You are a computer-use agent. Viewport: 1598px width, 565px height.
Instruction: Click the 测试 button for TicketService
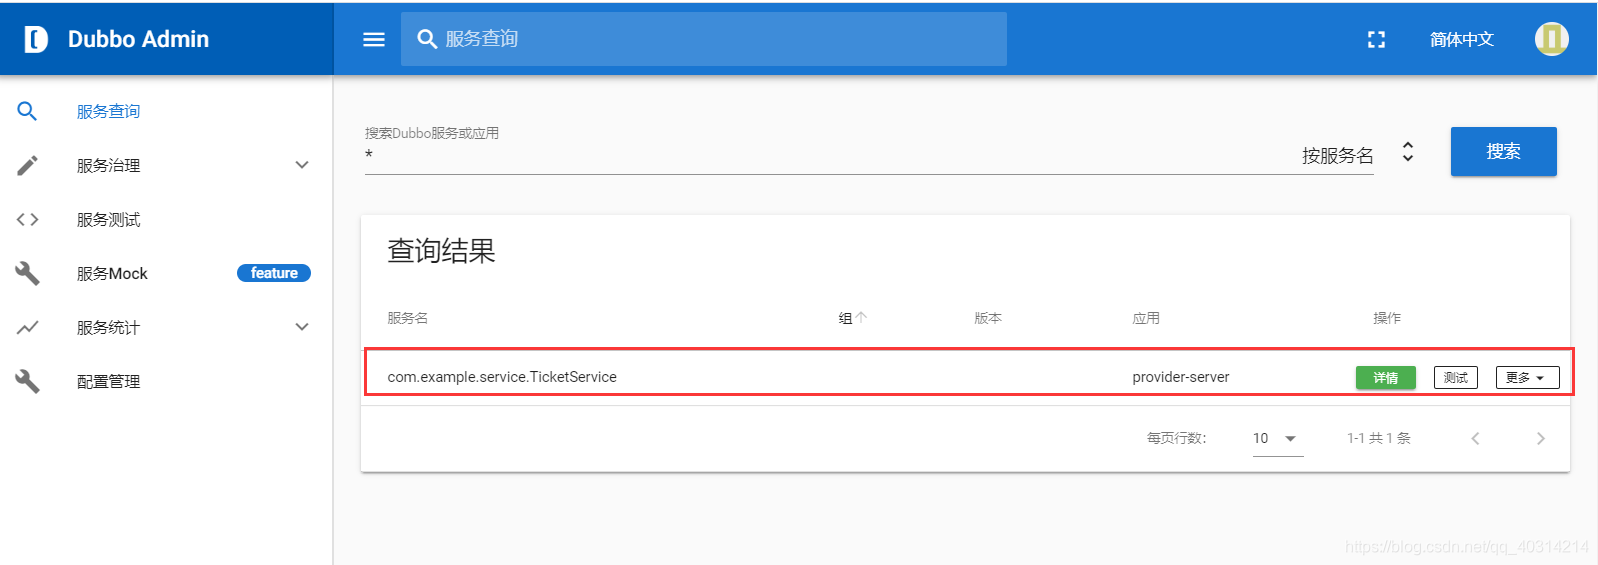[x=1455, y=377]
